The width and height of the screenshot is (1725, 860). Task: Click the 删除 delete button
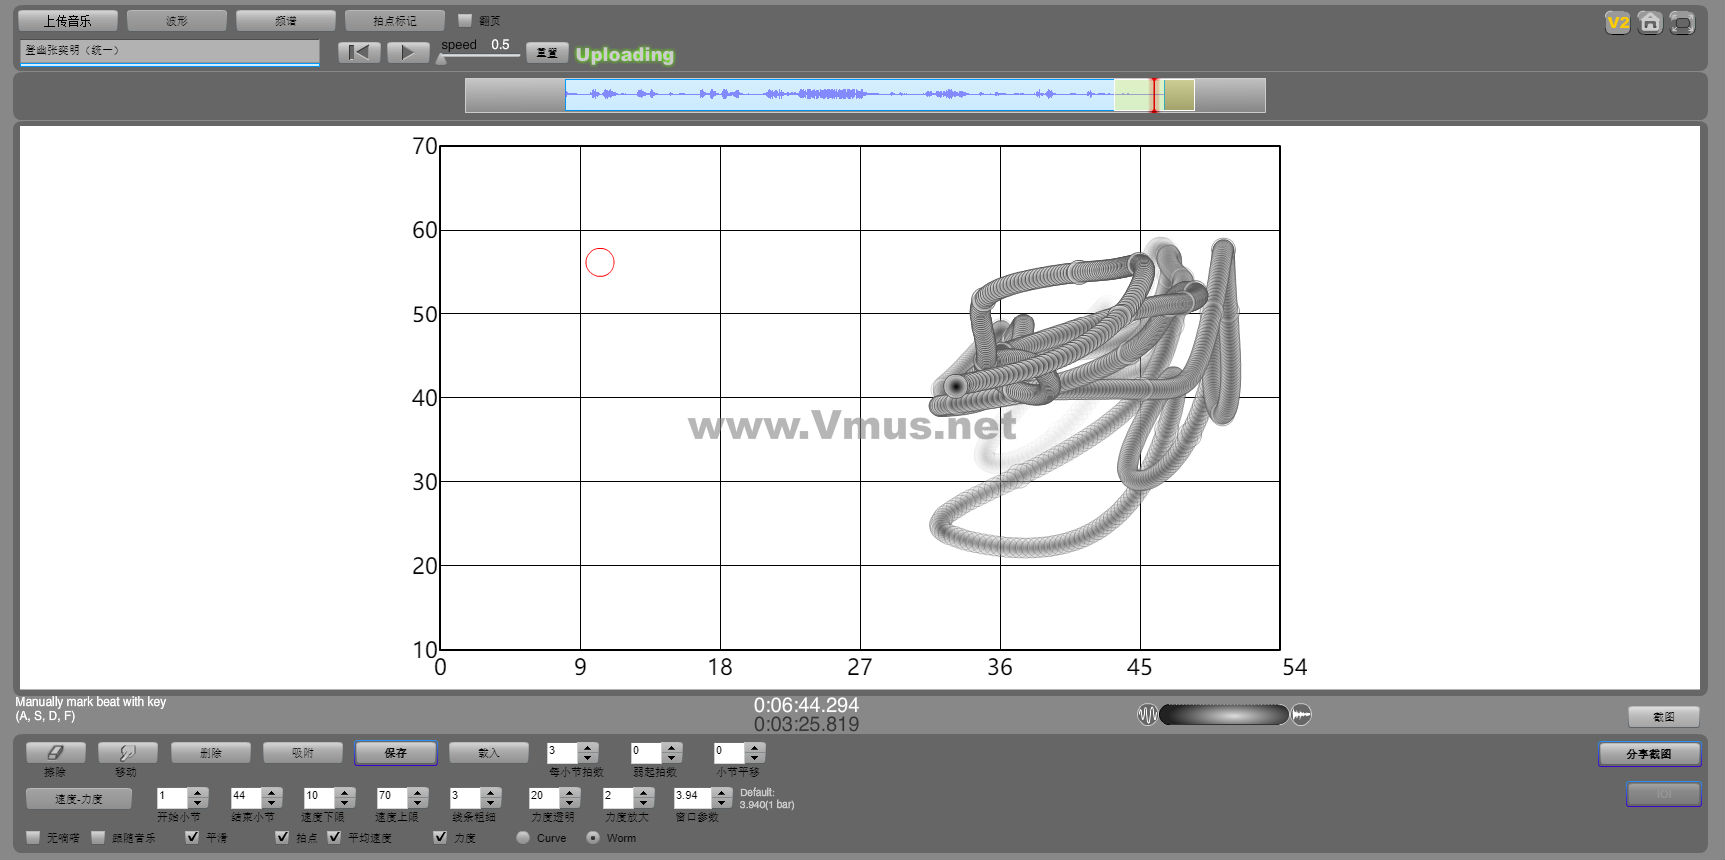211,753
